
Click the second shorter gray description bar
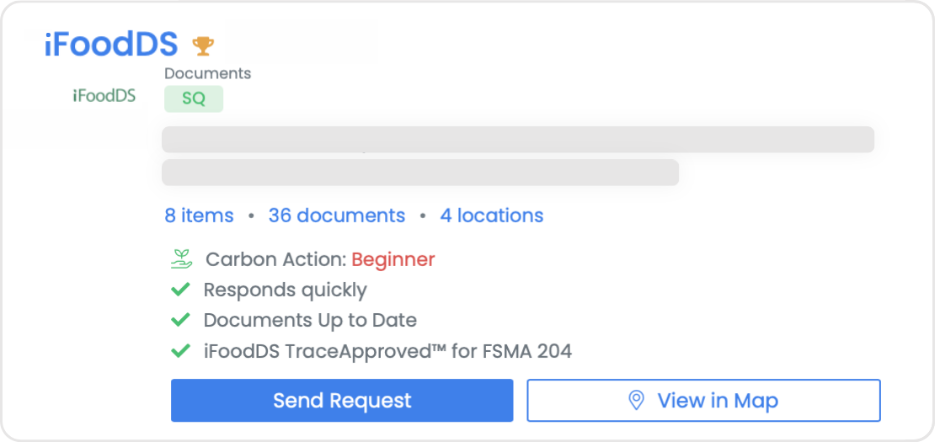tap(420, 172)
